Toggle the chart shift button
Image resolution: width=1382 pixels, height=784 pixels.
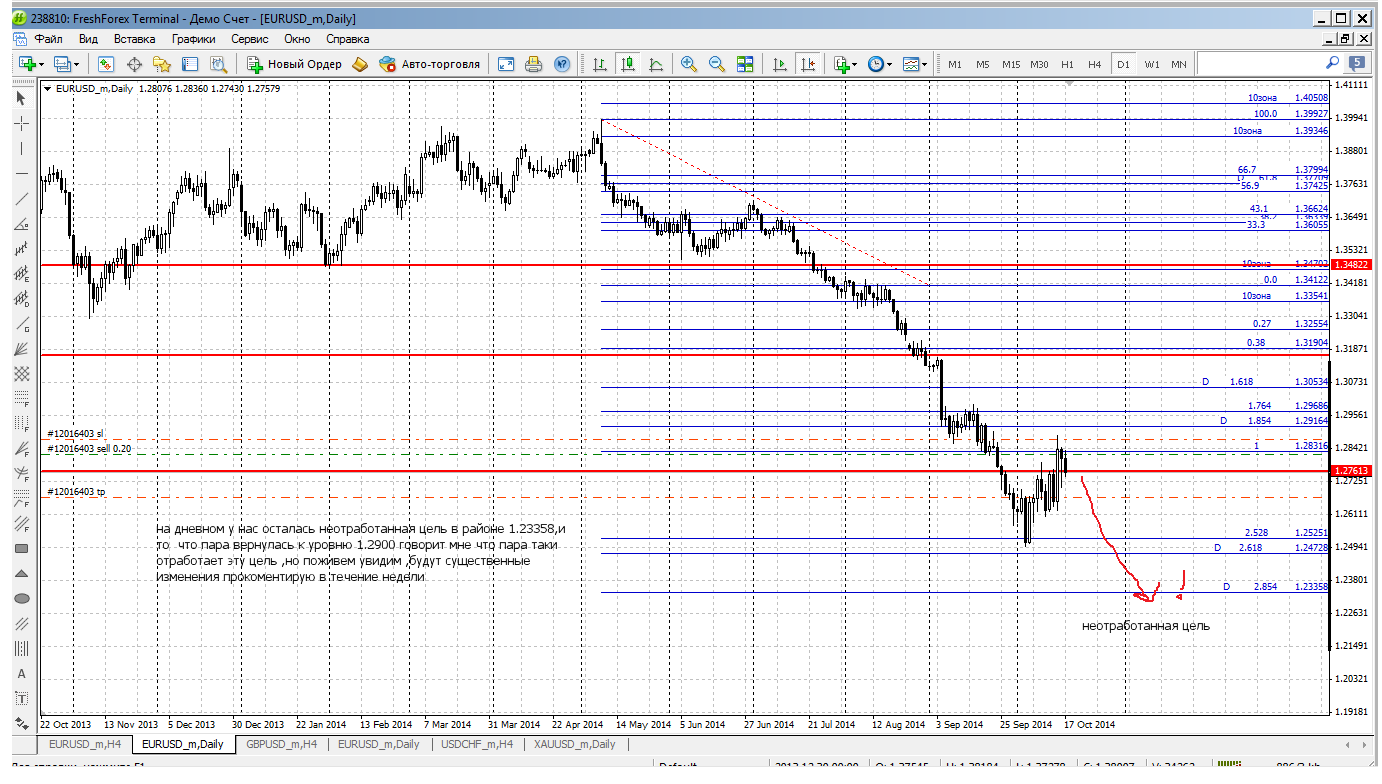pos(808,64)
